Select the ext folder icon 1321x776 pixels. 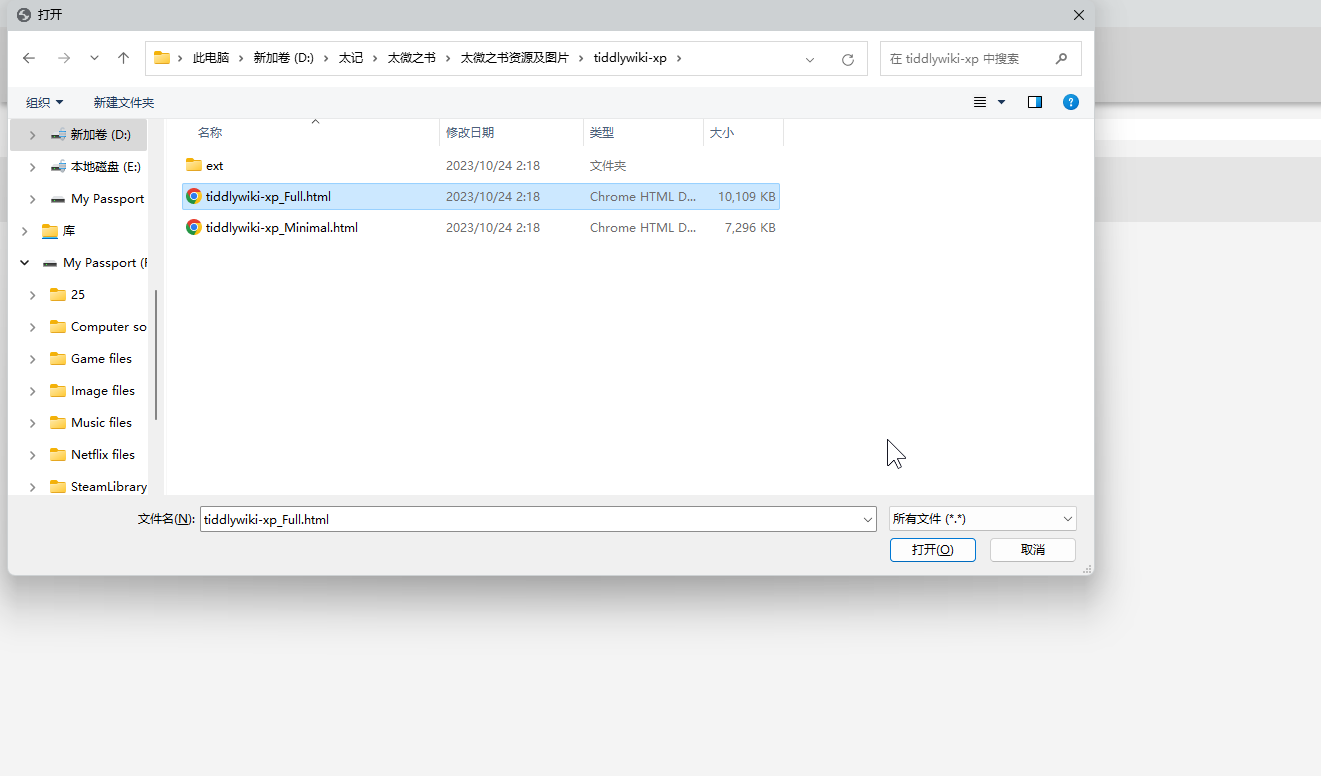pos(194,165)
